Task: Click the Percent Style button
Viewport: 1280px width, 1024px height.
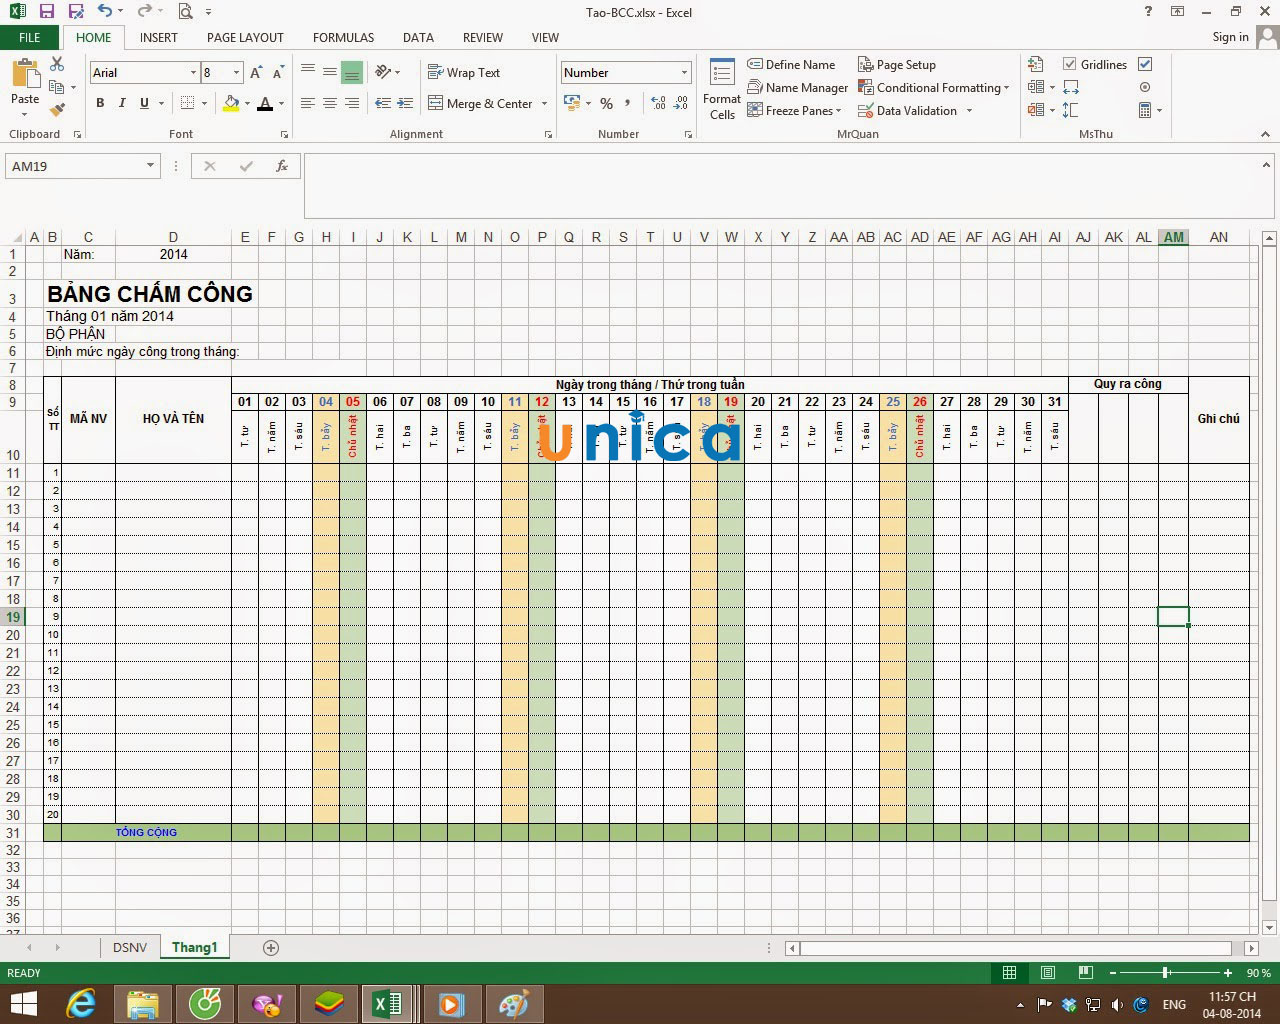Action: click(606, 103)
